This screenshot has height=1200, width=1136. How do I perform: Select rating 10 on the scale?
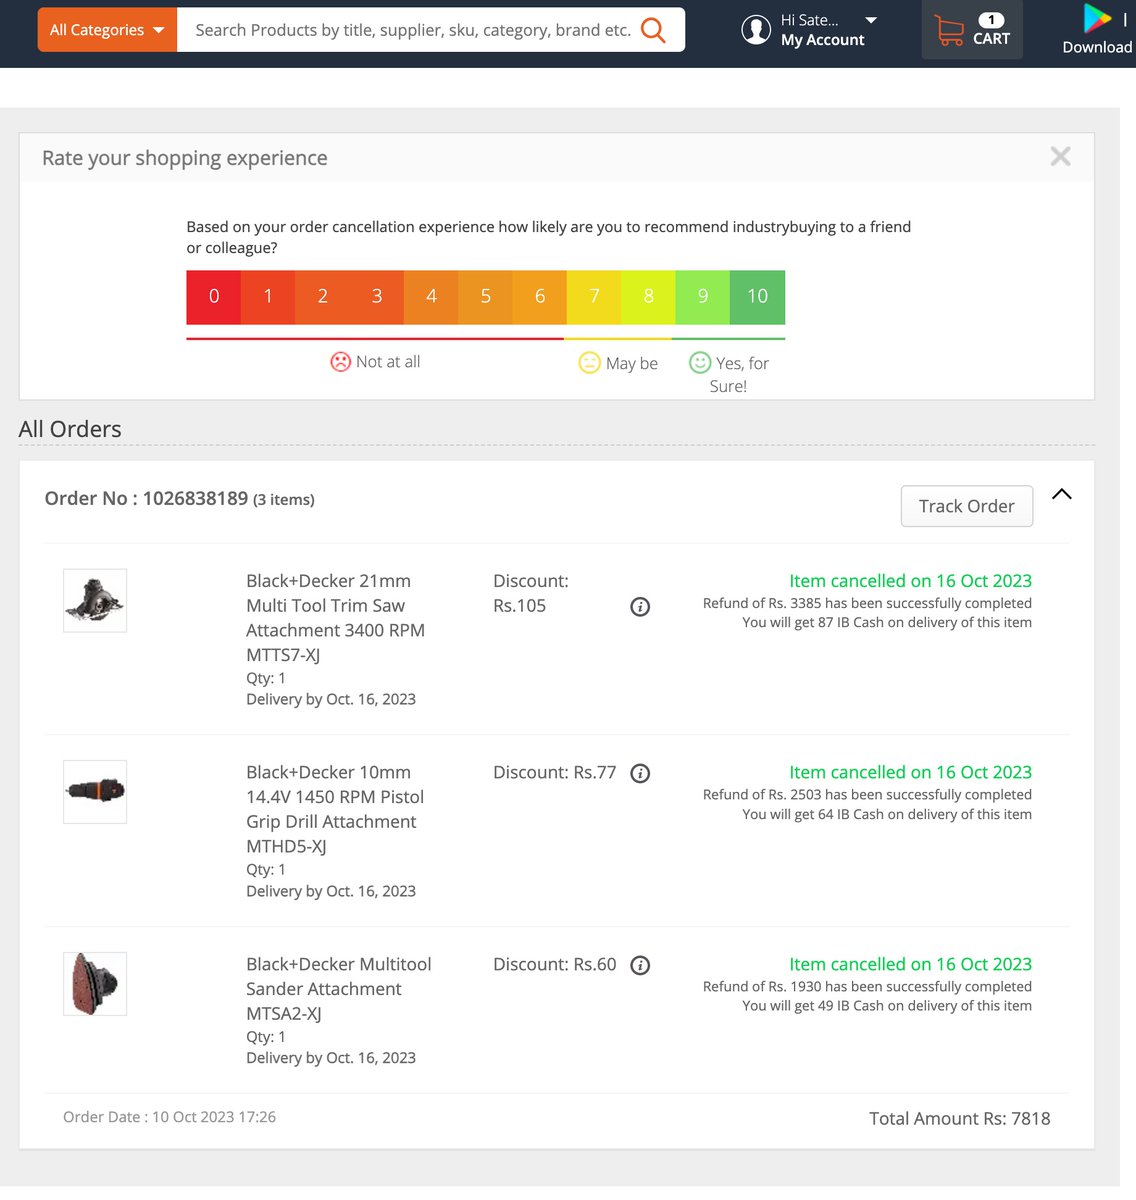click(758, 297)
